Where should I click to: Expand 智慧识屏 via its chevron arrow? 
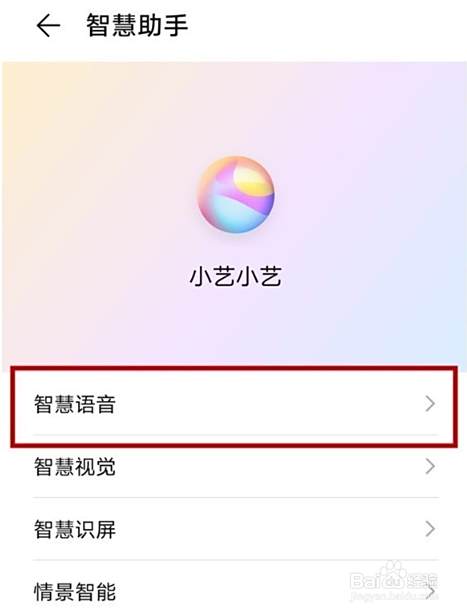[x=430, y=529]
